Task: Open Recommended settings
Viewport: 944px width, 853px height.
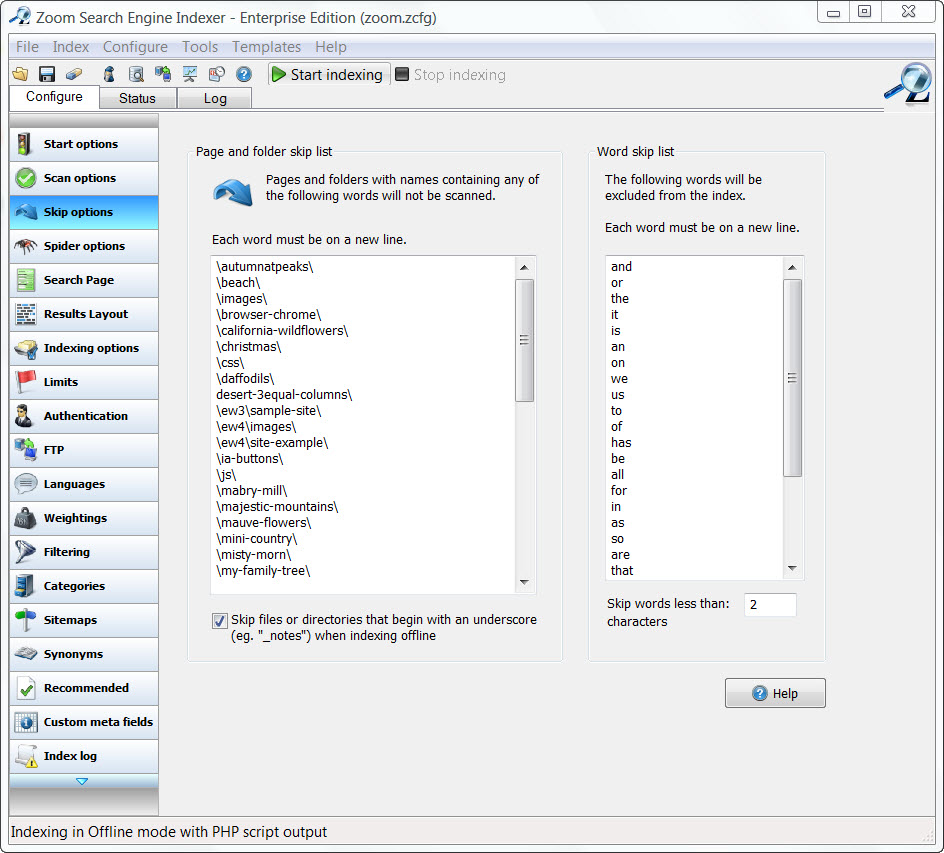Action: click(x=84, y=688)
